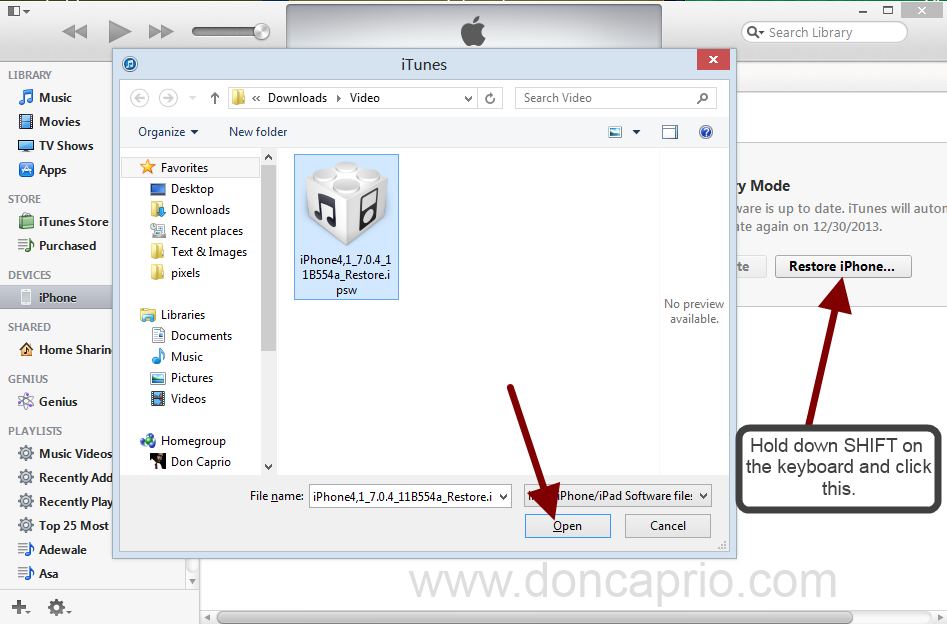Refresh the Video folder listing
Viewport: 947px width, 624px height.
coord(490,98)
